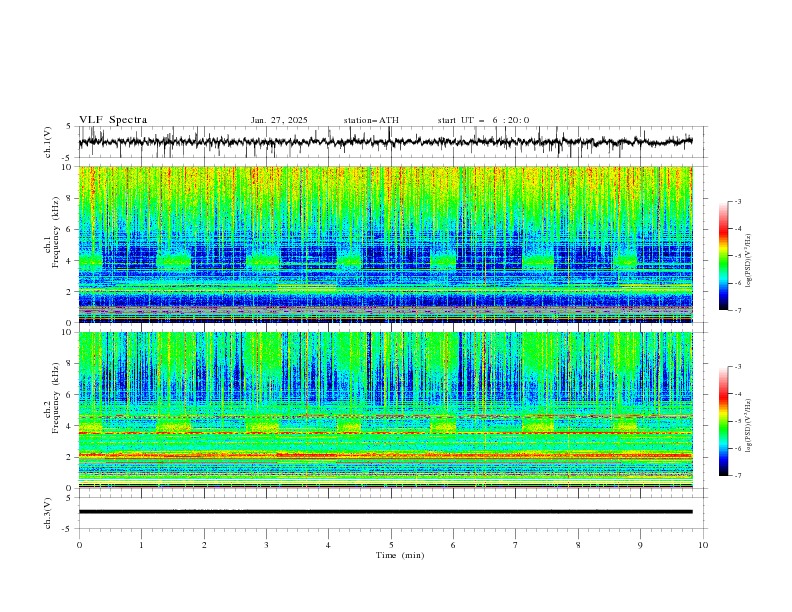Click the ch.1 PSD color bar
This screenshot has height=612, width=792.
(x=723, y=256)
